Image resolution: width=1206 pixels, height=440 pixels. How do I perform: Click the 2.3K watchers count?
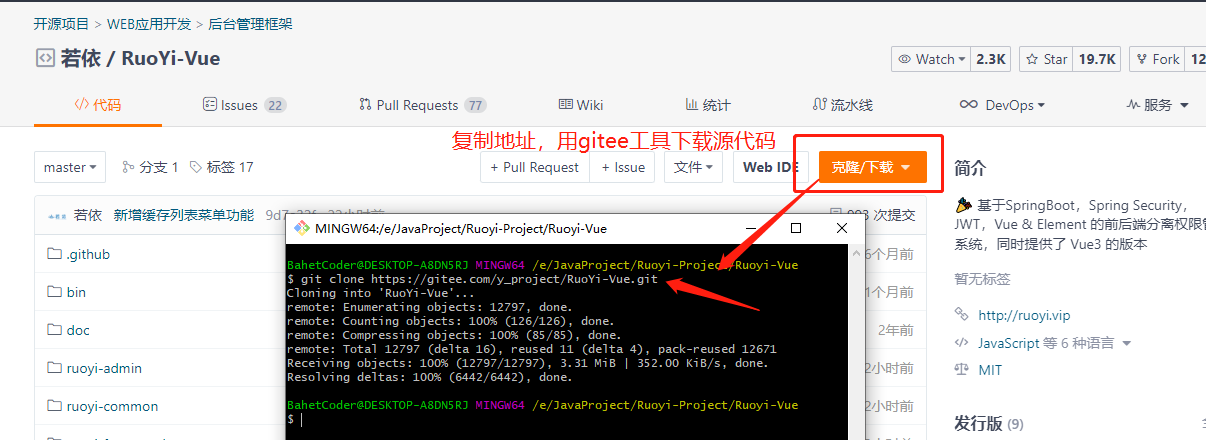(991, 59)
